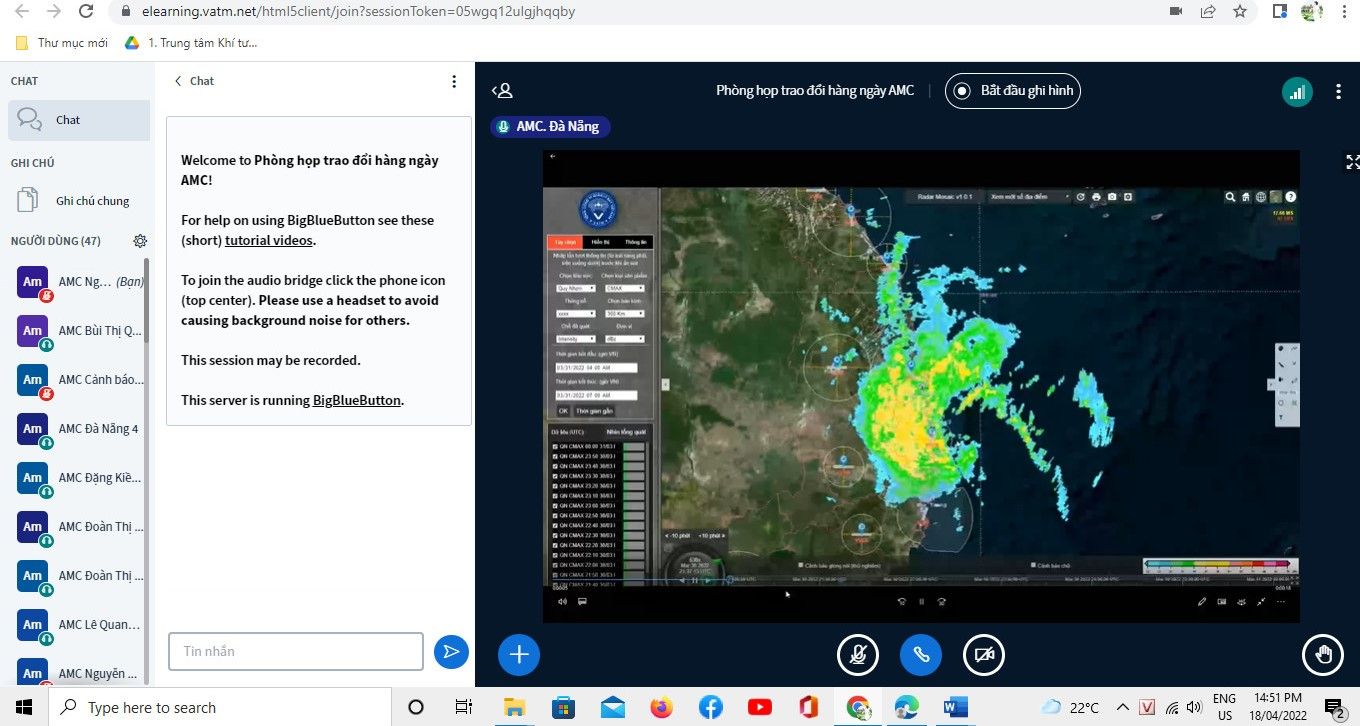Send the chat message
Screen dimensions: 1360x726
tap(451, 652)
